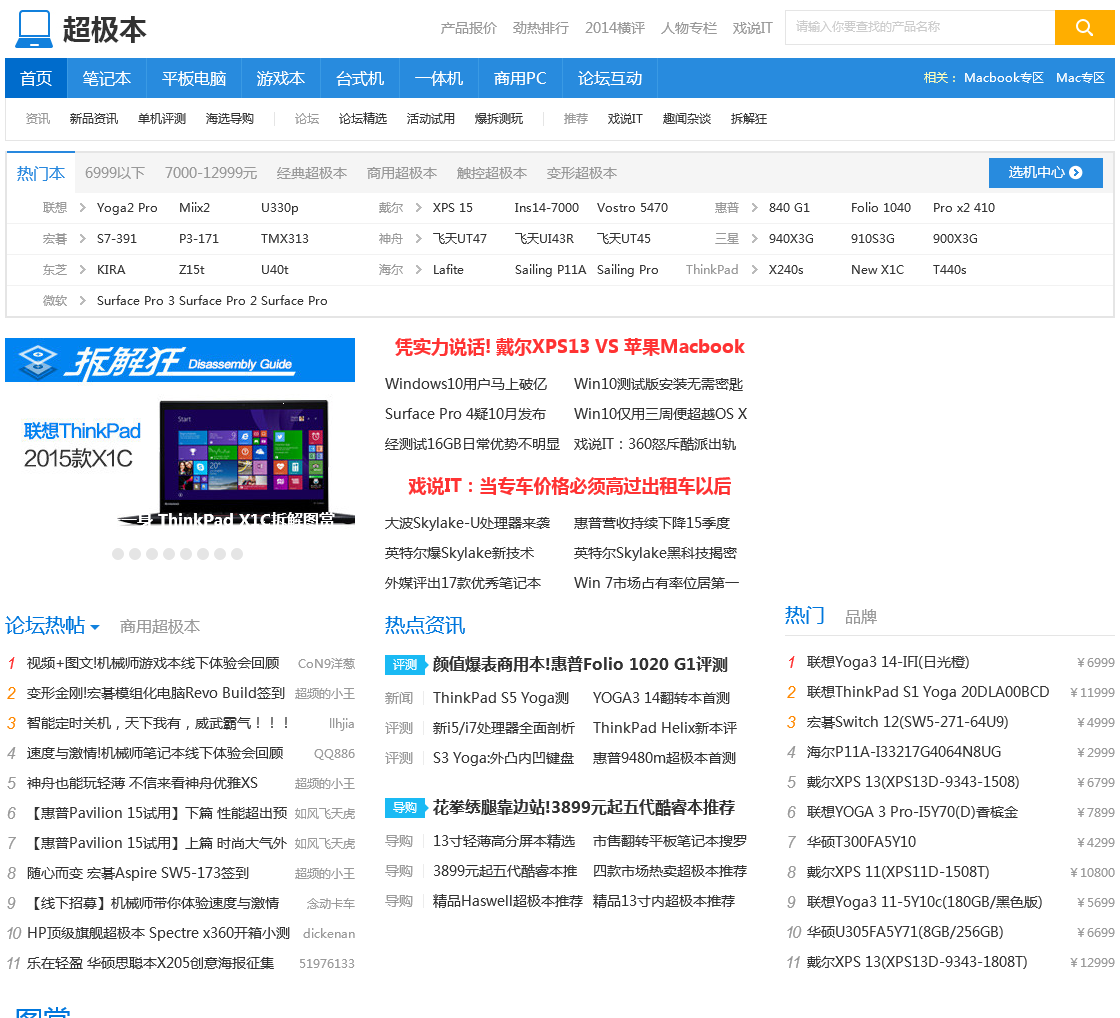Click the arrow icon in 选机中心 button
The height and width of the screenshot is (1018, 1120).
pos(1076,172)
